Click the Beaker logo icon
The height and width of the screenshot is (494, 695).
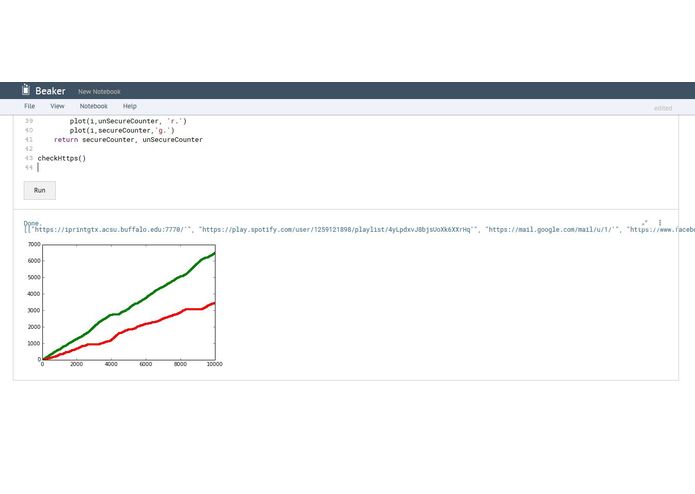point(26,89)
